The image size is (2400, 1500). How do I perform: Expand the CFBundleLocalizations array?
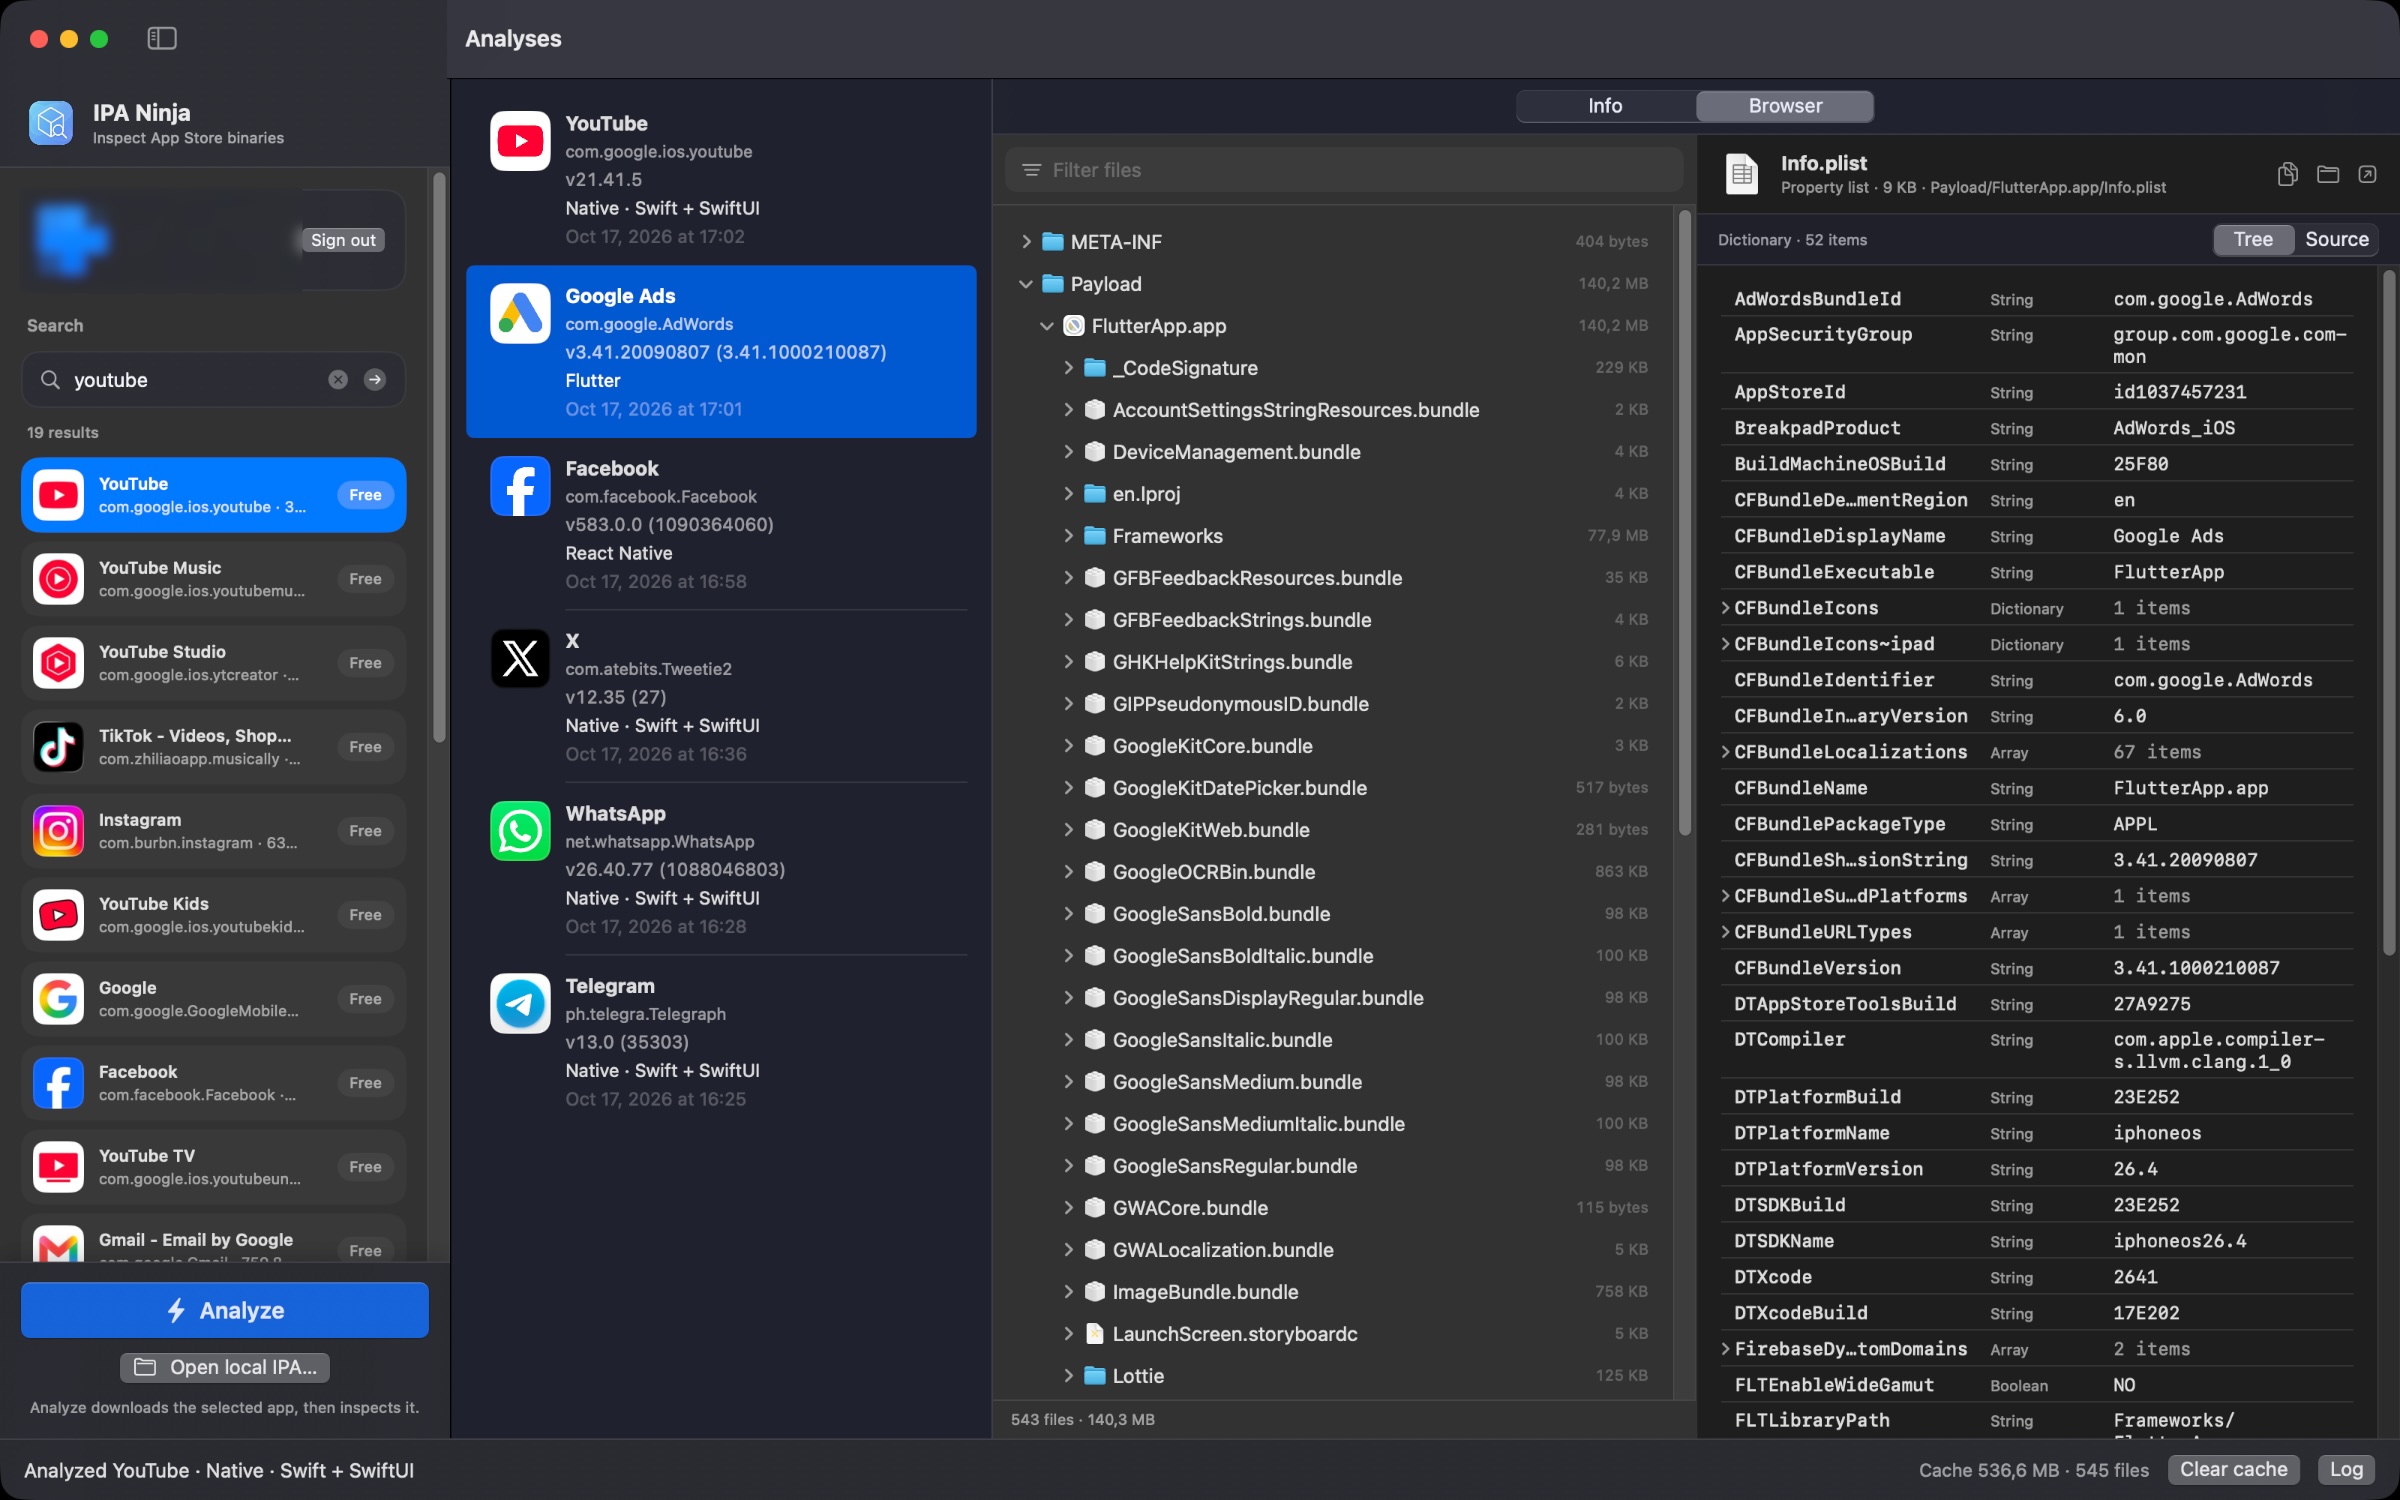[1725, 752]
